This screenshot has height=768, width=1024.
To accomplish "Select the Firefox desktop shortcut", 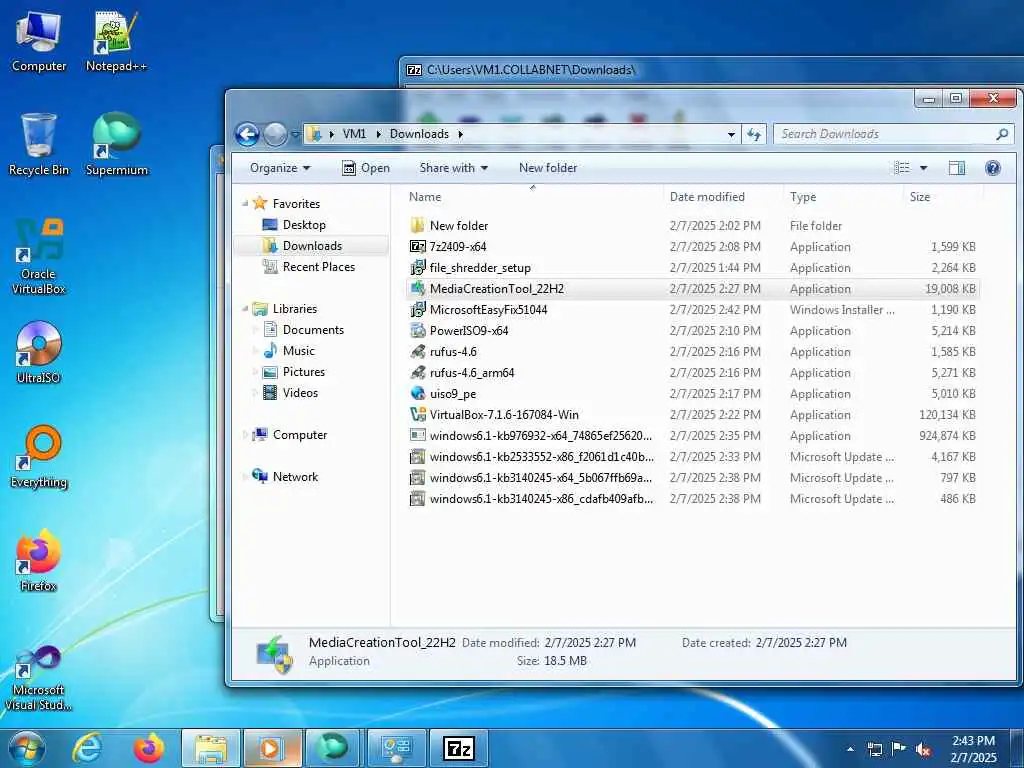I will pos(39,561).
